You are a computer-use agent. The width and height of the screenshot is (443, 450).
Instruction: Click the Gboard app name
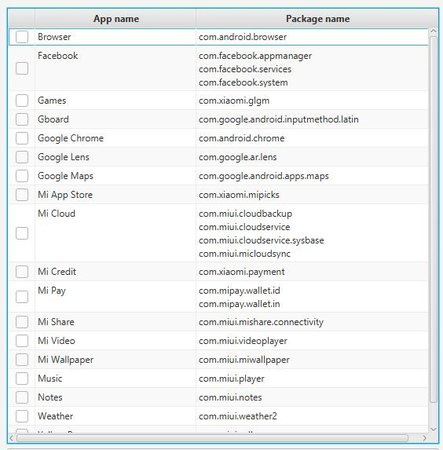pyautogui.click(x=53, y=119)
